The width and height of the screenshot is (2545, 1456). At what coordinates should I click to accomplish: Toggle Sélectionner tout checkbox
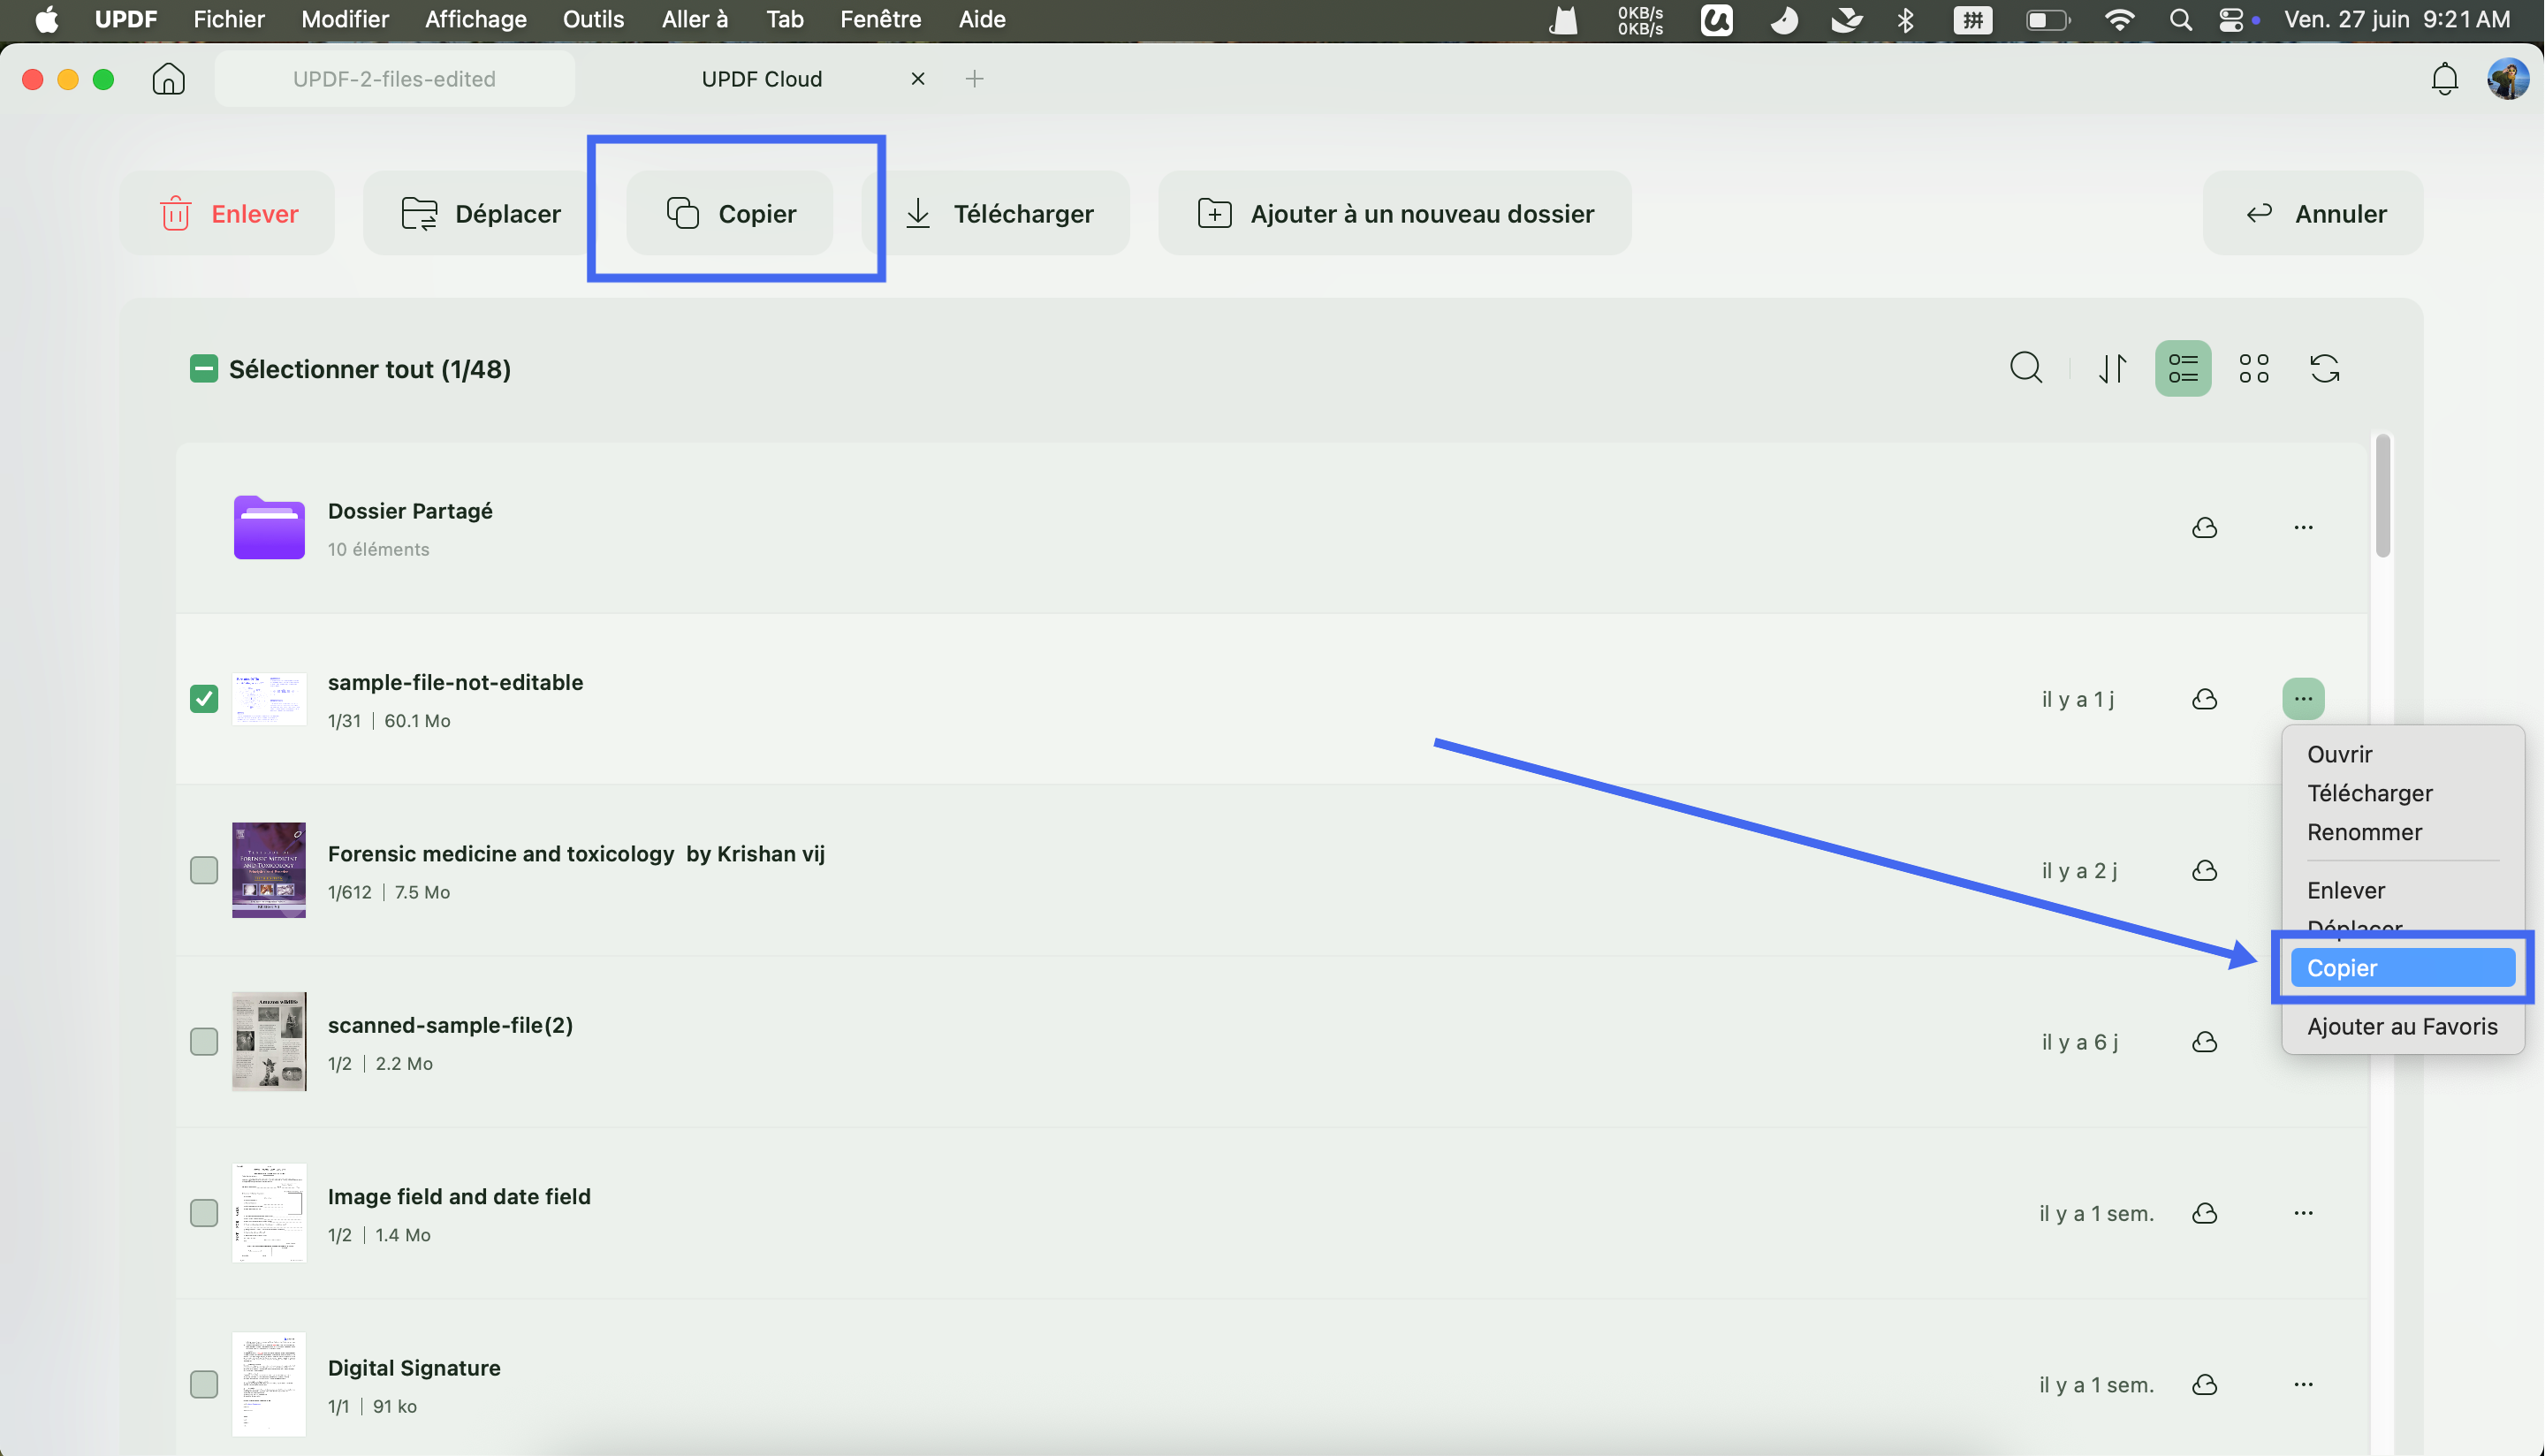click(x=204, y=369)
